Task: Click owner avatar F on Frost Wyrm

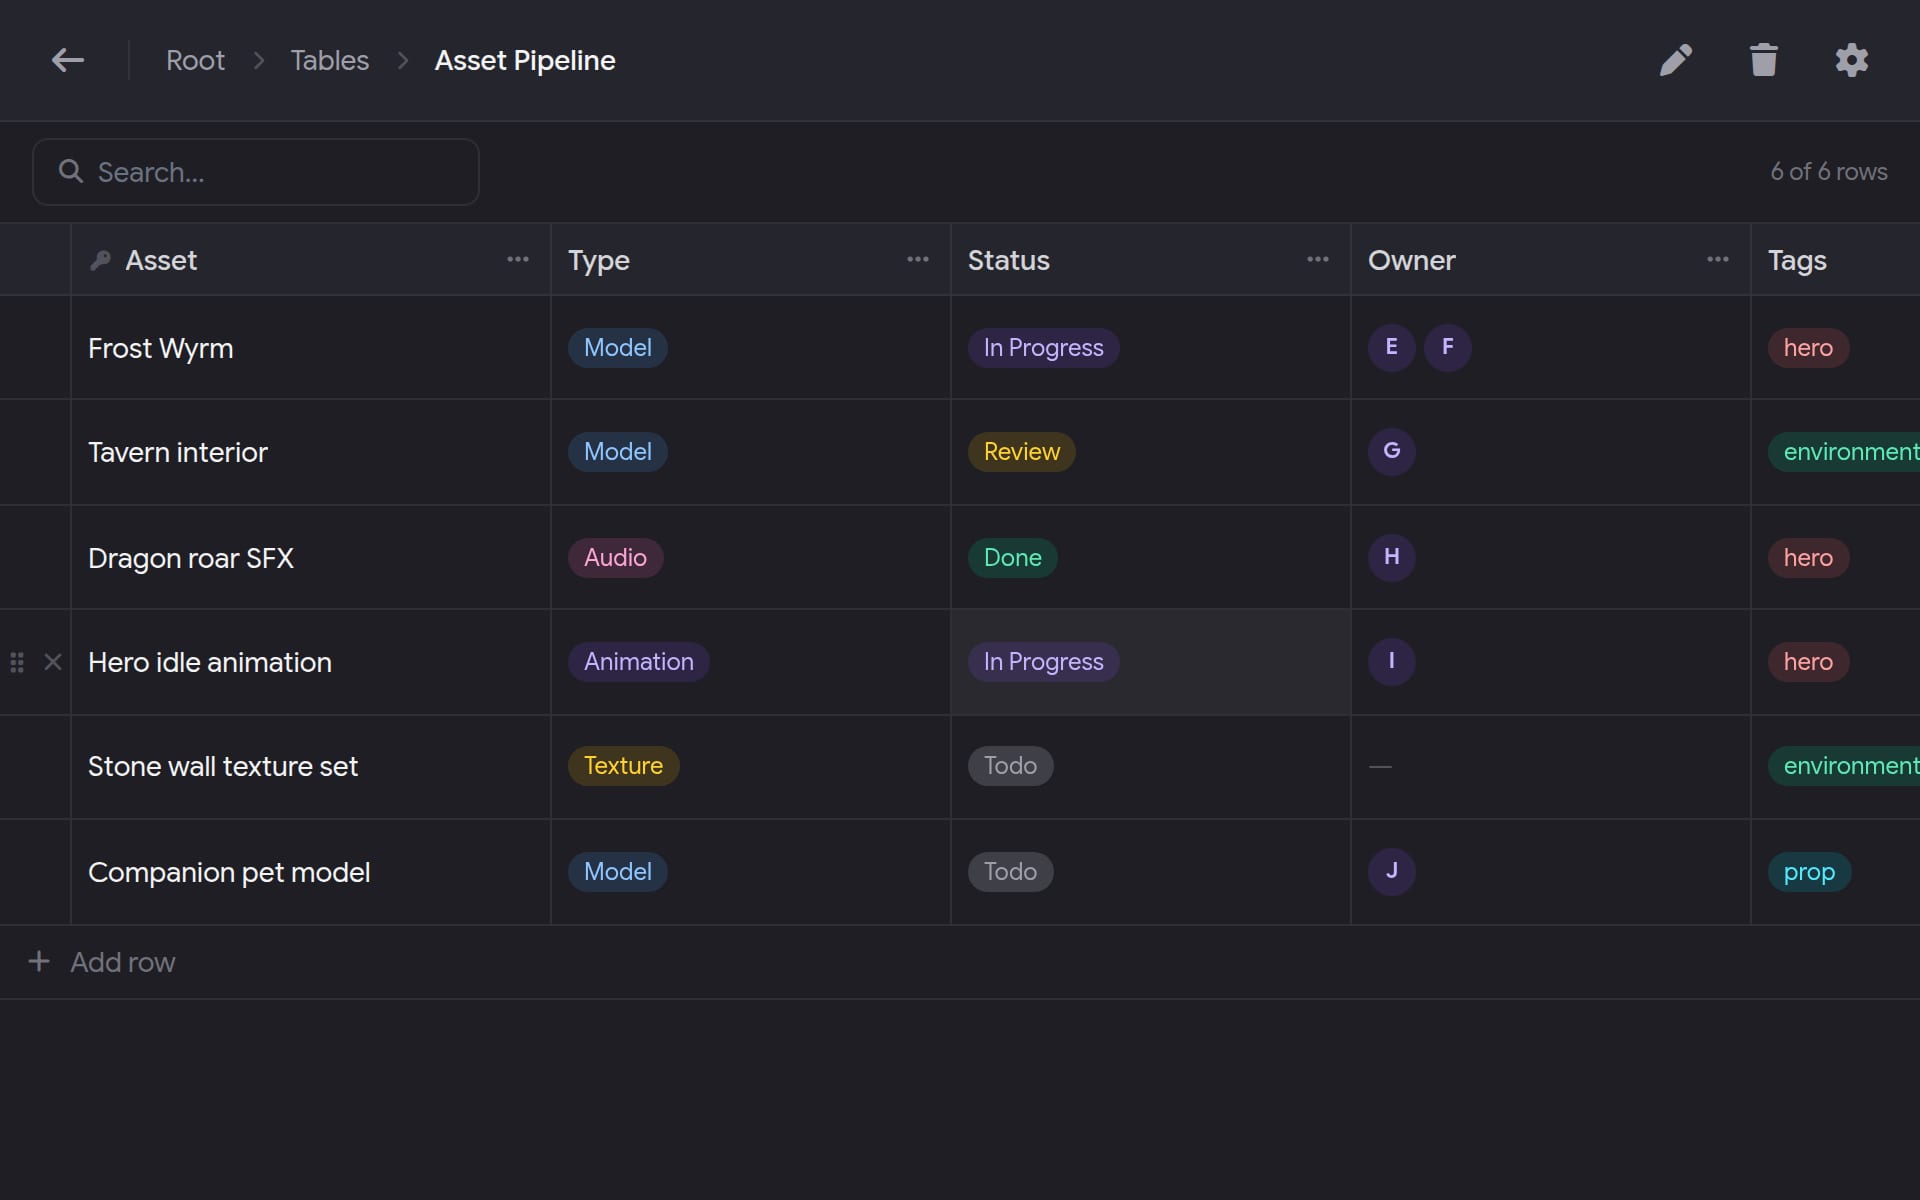Action: [1448, 347]
